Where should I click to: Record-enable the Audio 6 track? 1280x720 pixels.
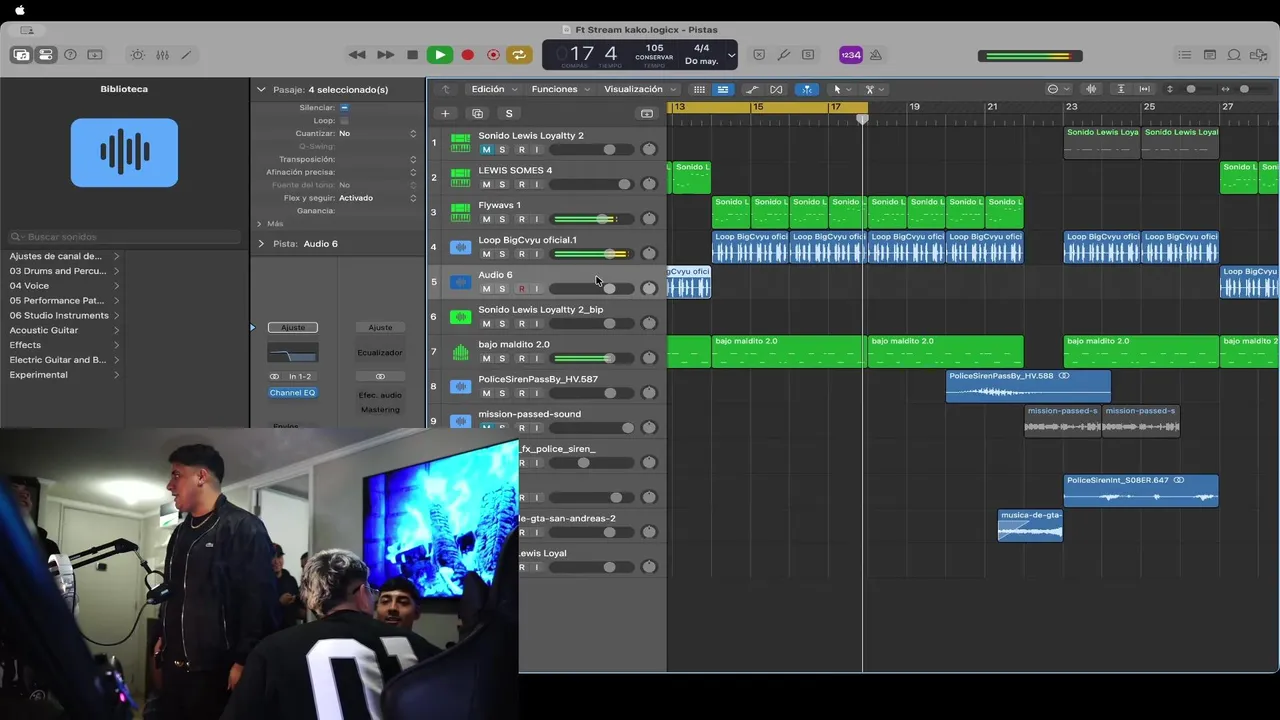coord(521,289)
